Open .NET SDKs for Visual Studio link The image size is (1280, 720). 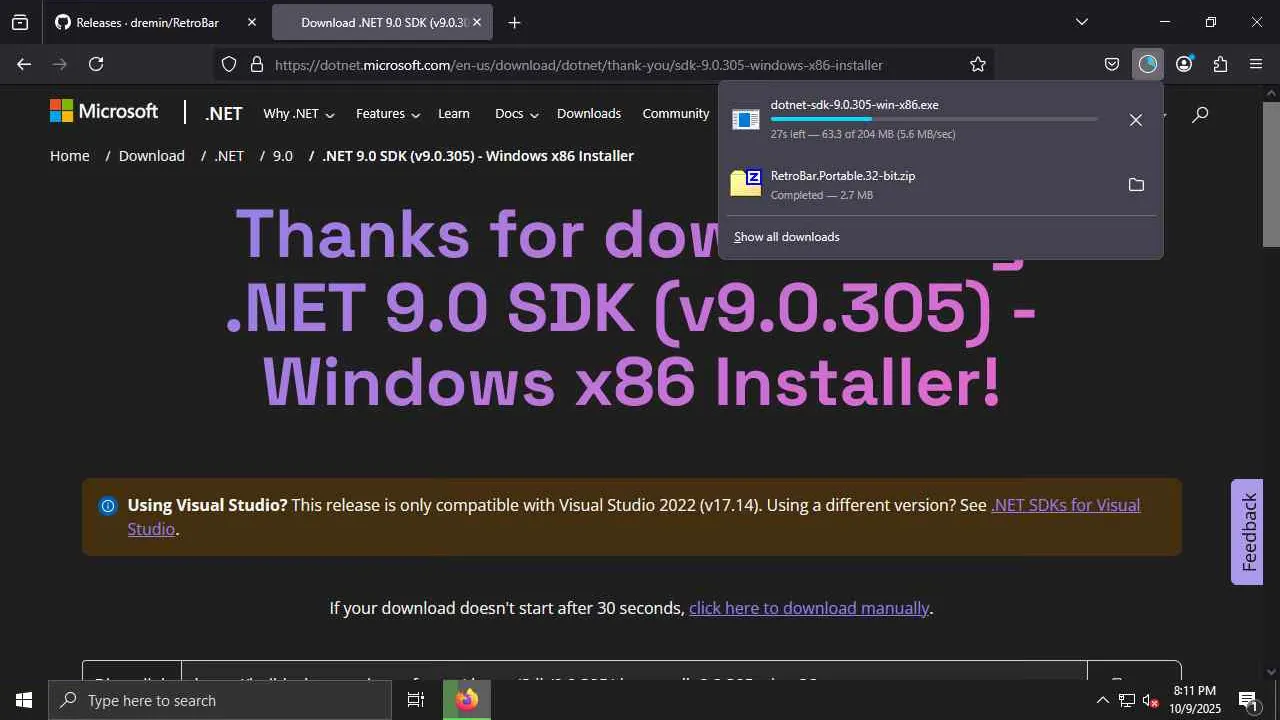[x=1065, y=505]
